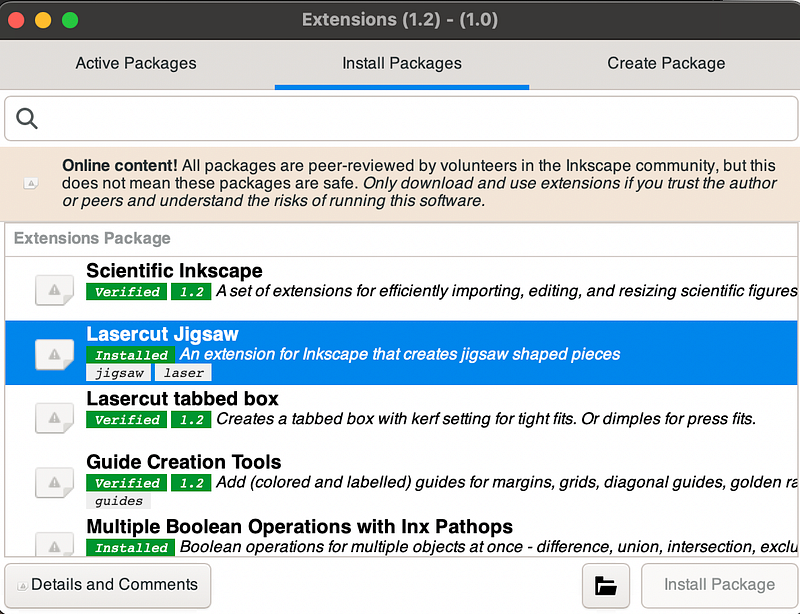Click the Scientific Inkscape description text
Image resolution: width=800 pixels, height=614 pixels.
click(507, 291)
